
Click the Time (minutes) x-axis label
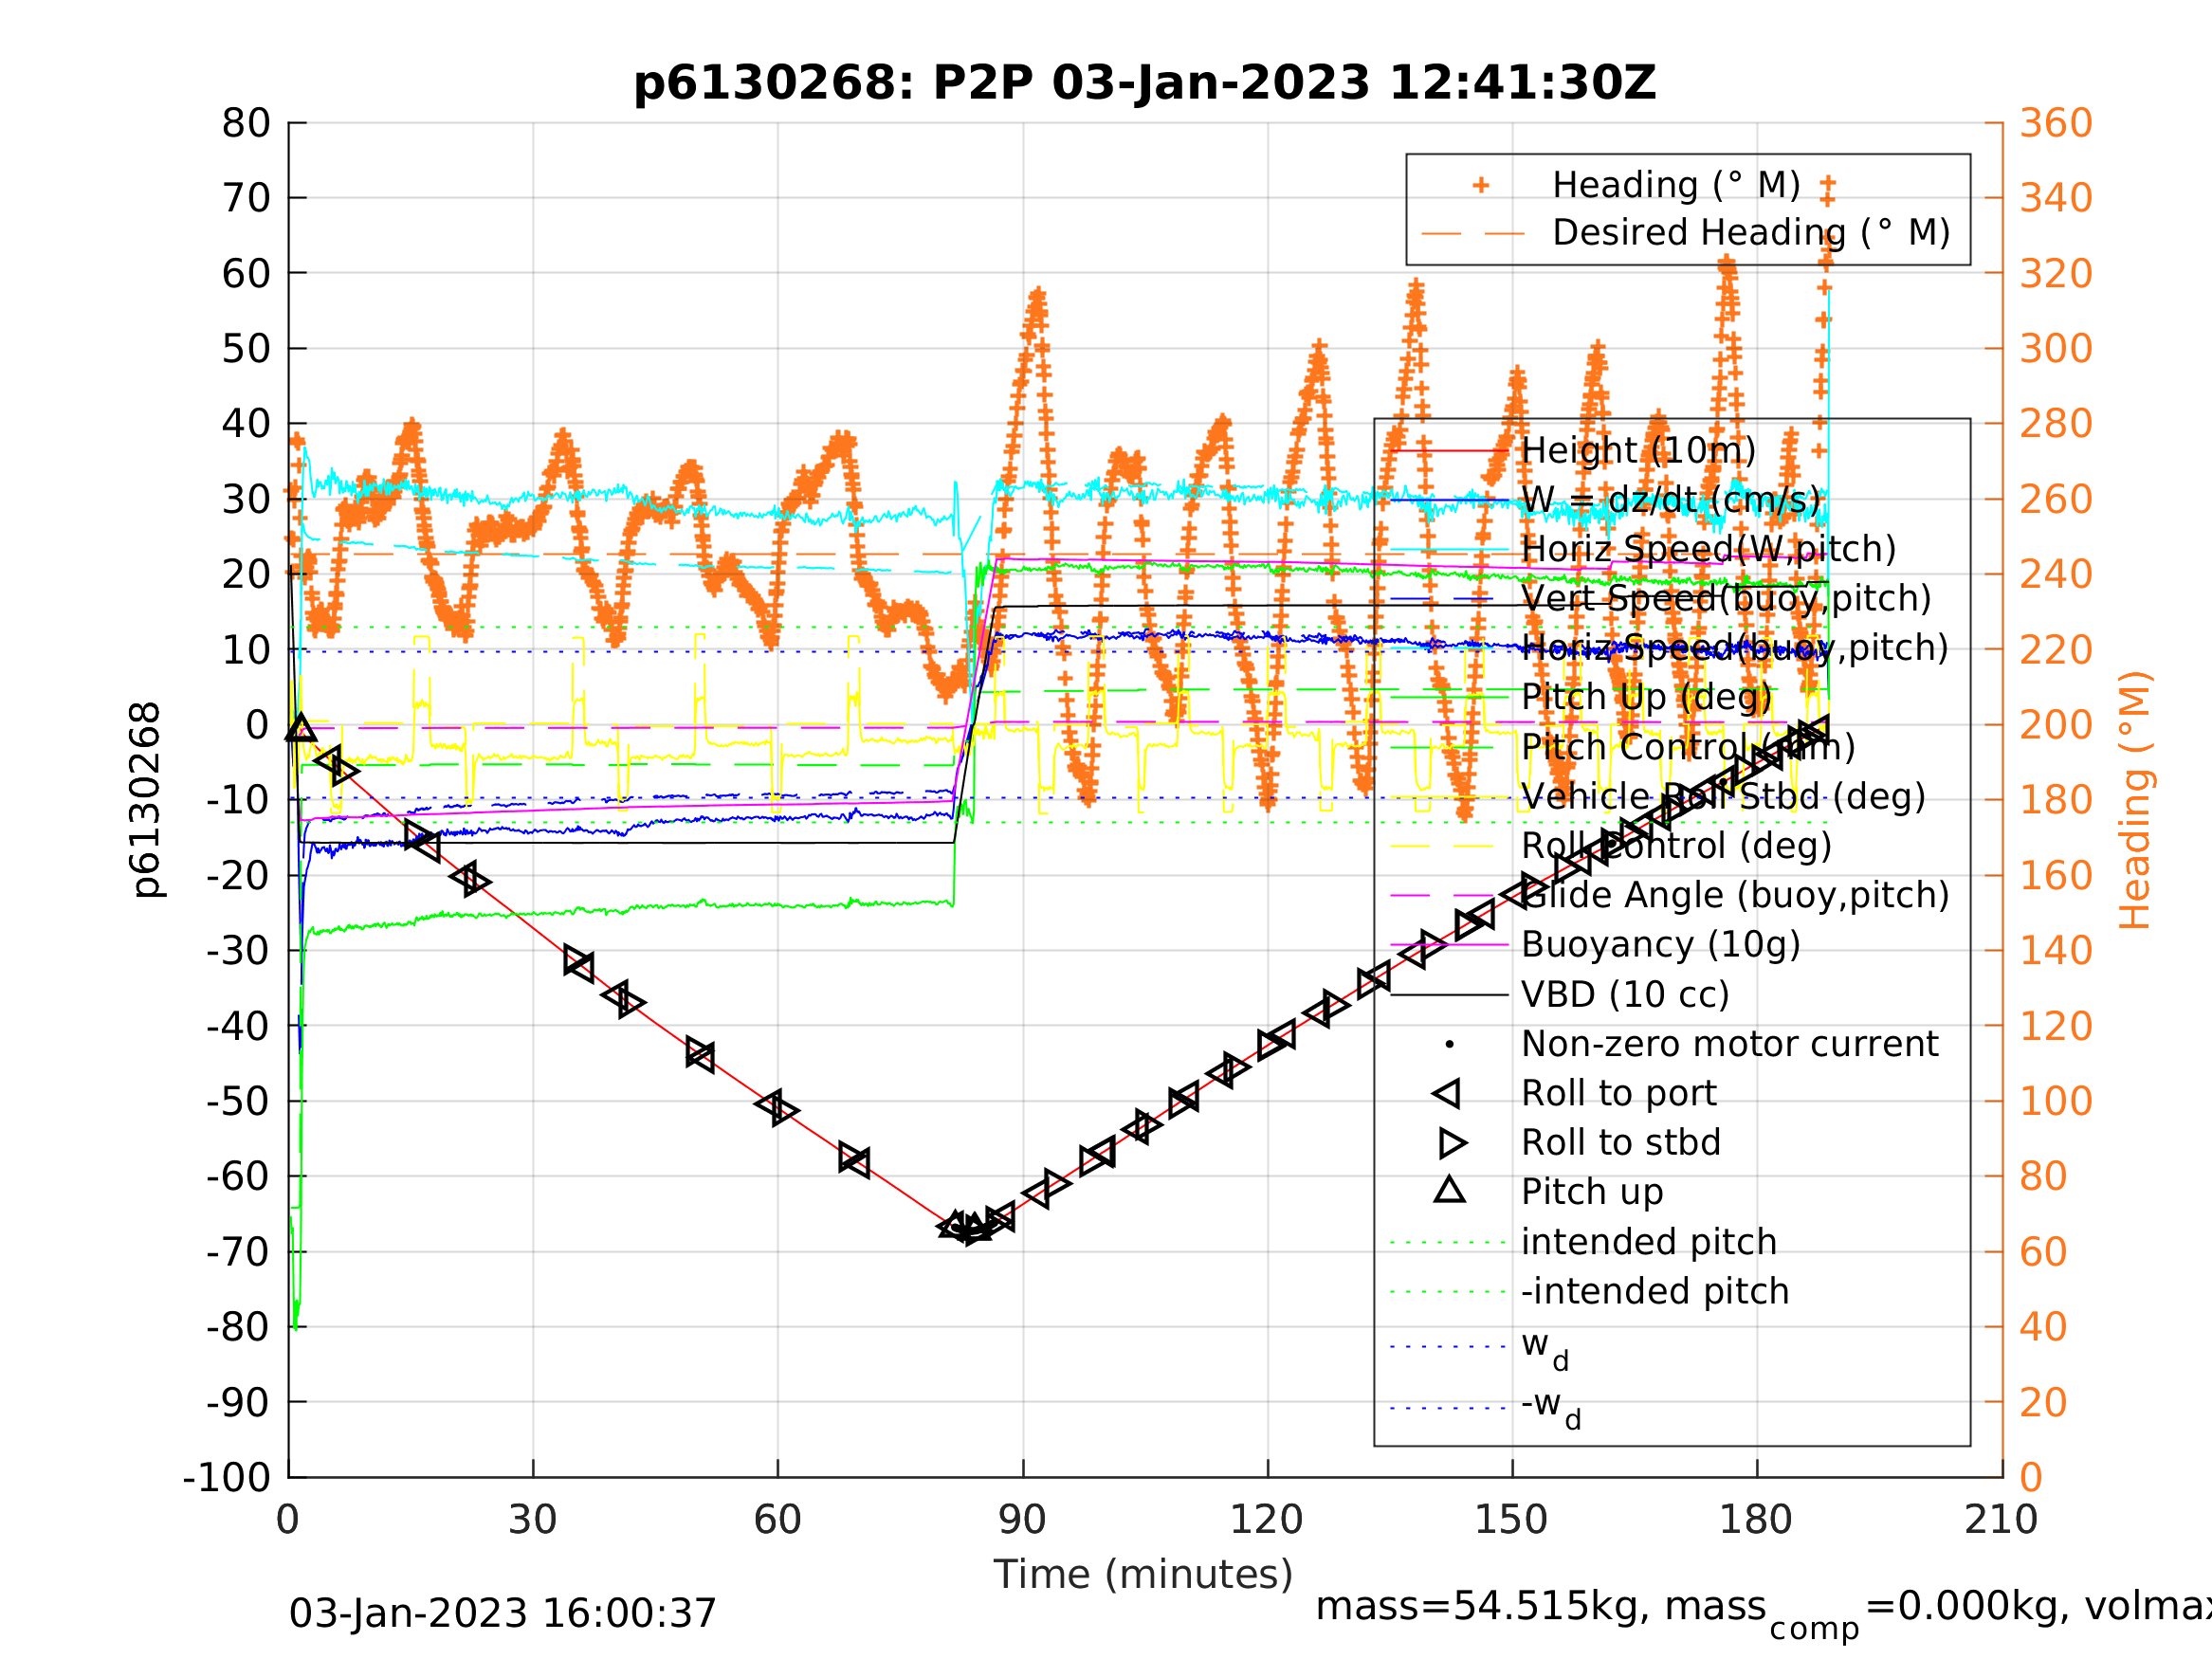tap(1143, 1574)
